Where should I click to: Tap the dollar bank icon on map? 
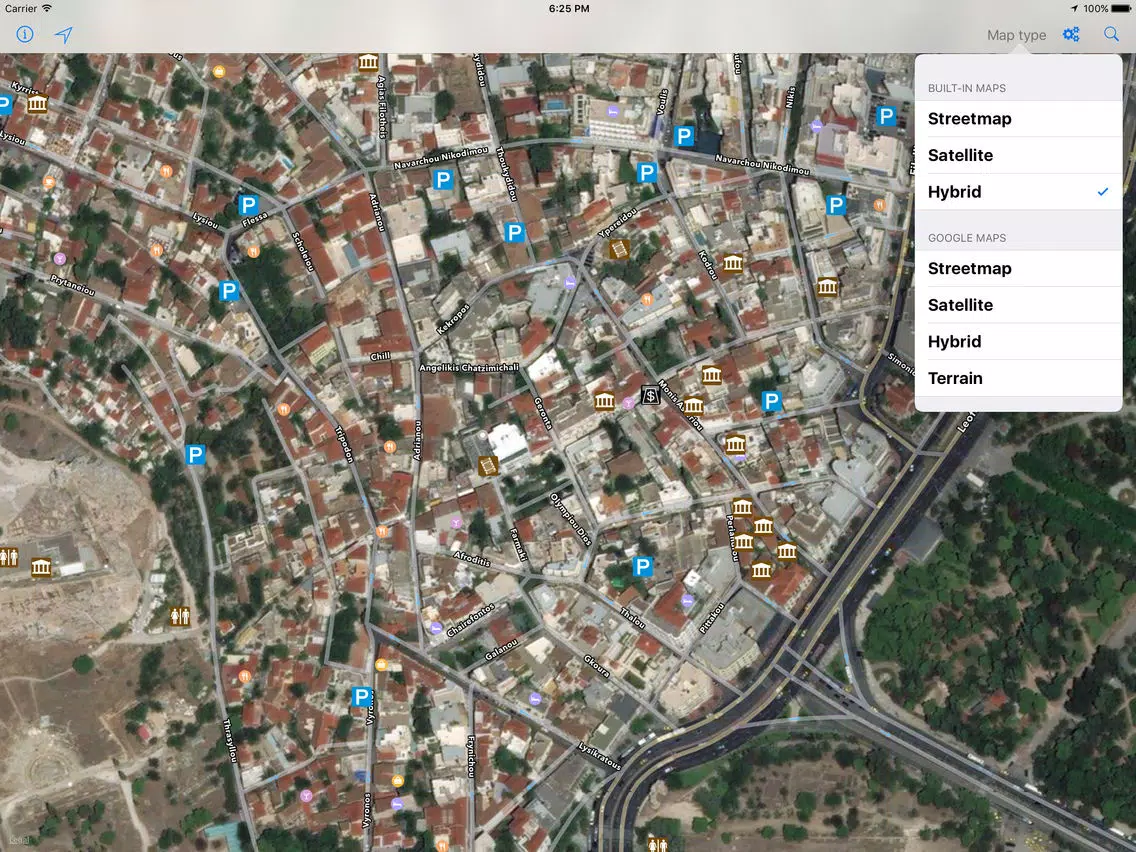[651, 395]
